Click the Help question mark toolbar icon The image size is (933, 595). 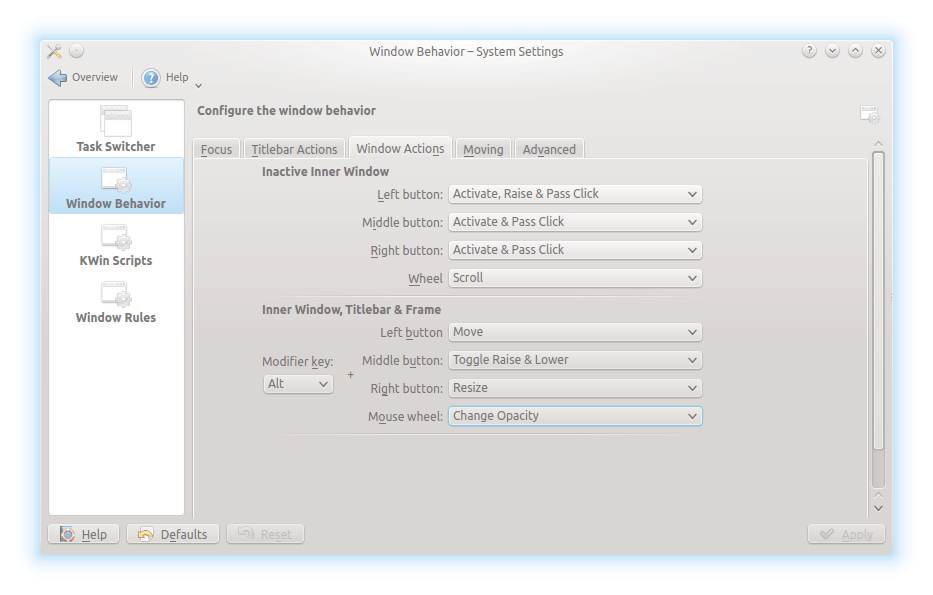pyautogui.click(x=151, y=77)
